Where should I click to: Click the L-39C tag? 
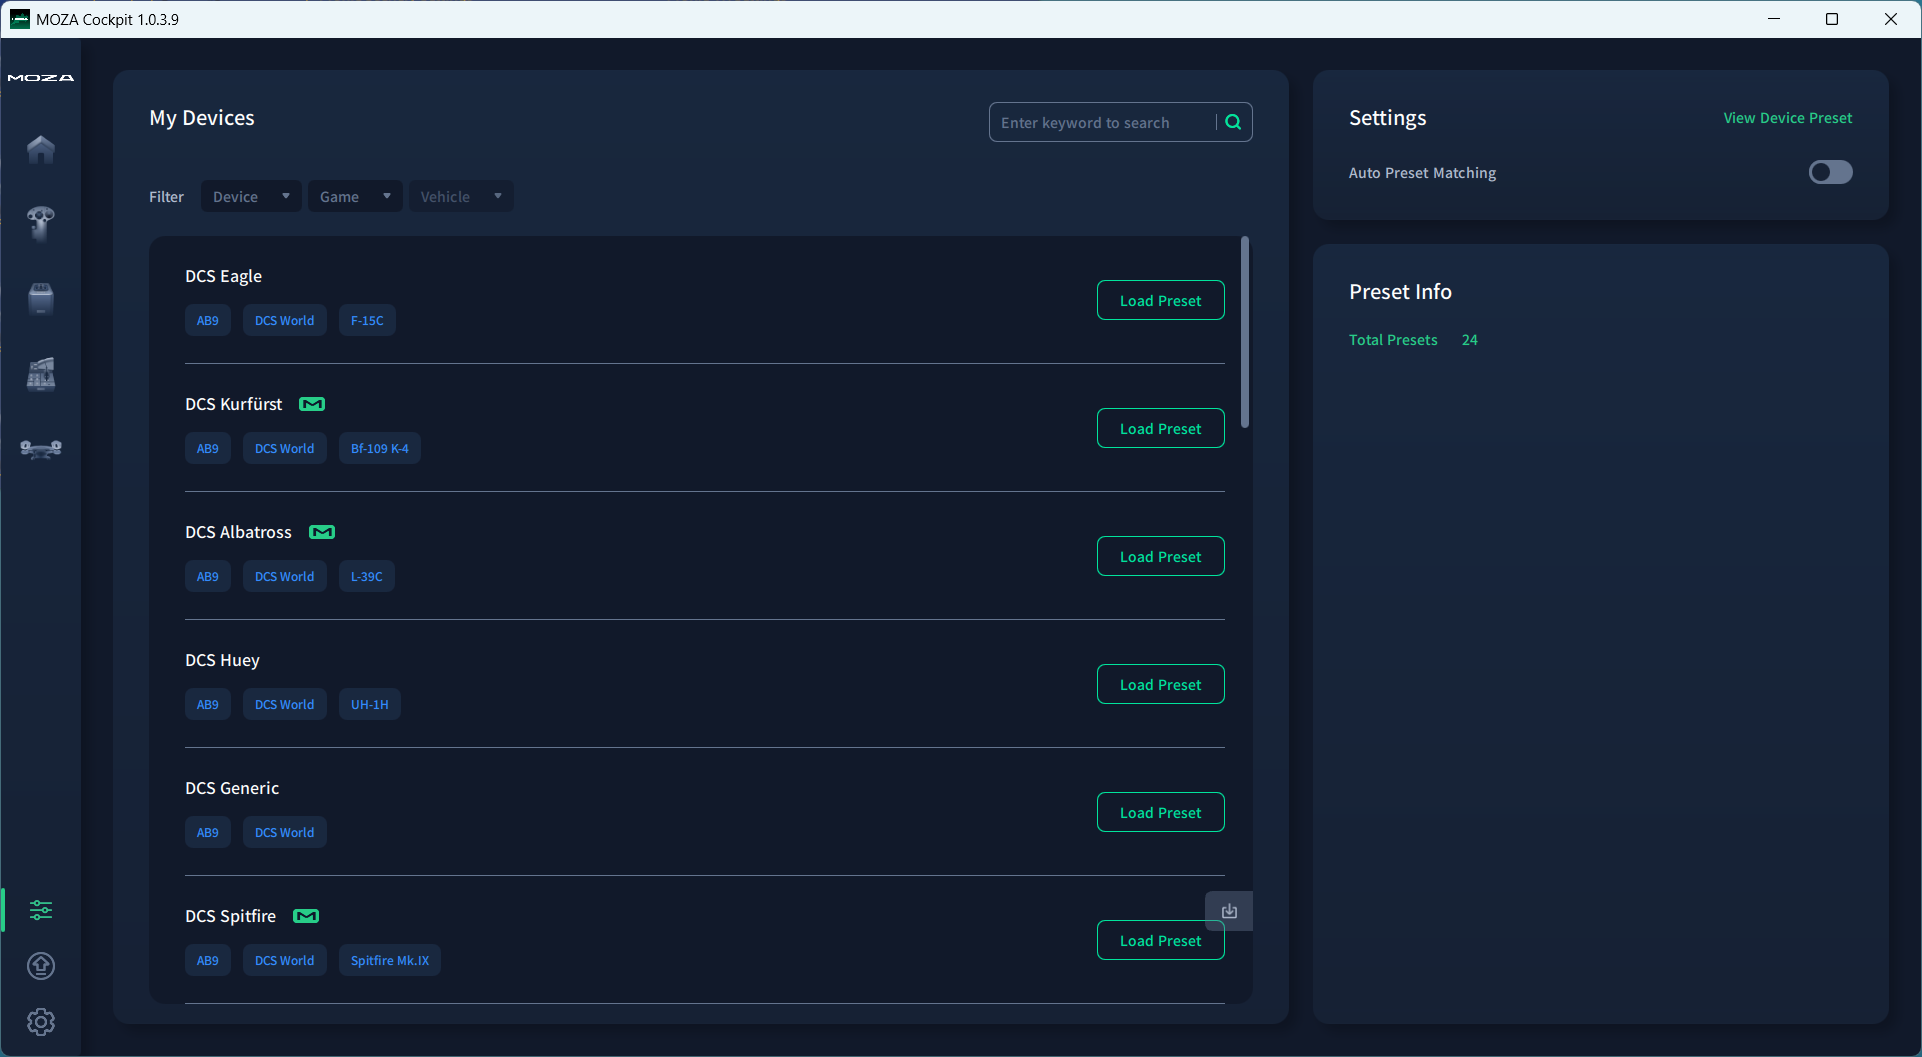tap(367, 576)
